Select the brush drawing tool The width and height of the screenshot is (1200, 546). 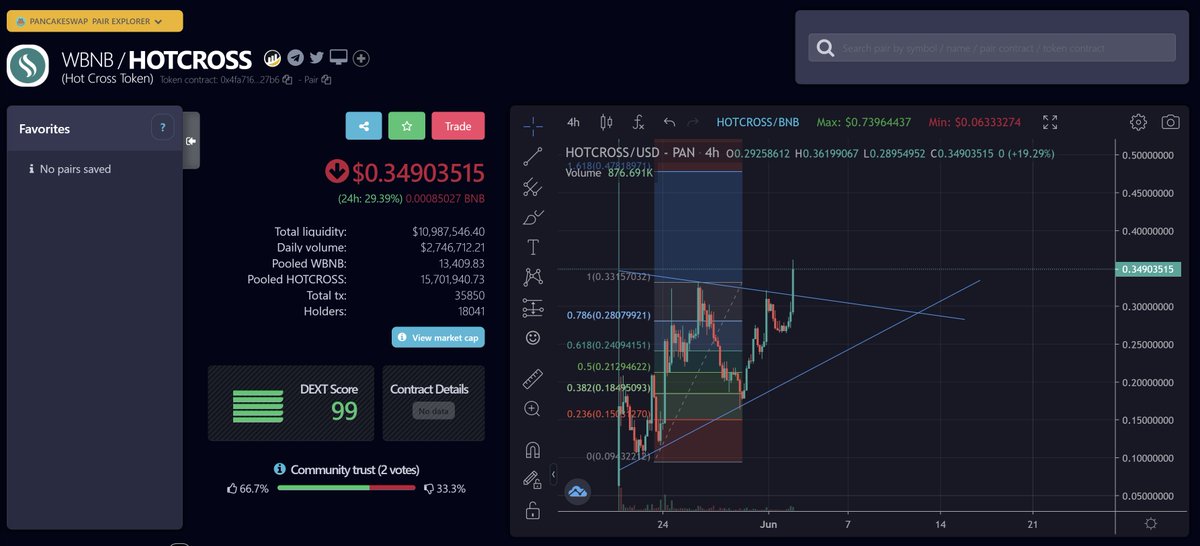click(533, 216)
